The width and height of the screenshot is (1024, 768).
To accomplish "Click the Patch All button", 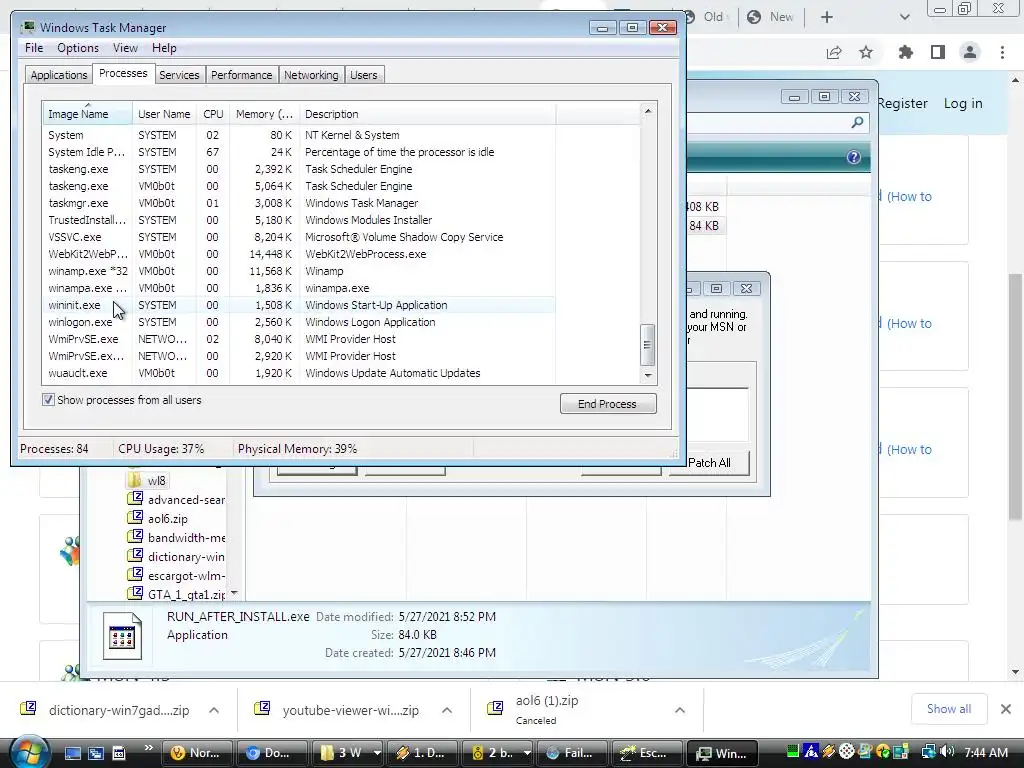I will (709, 462).
